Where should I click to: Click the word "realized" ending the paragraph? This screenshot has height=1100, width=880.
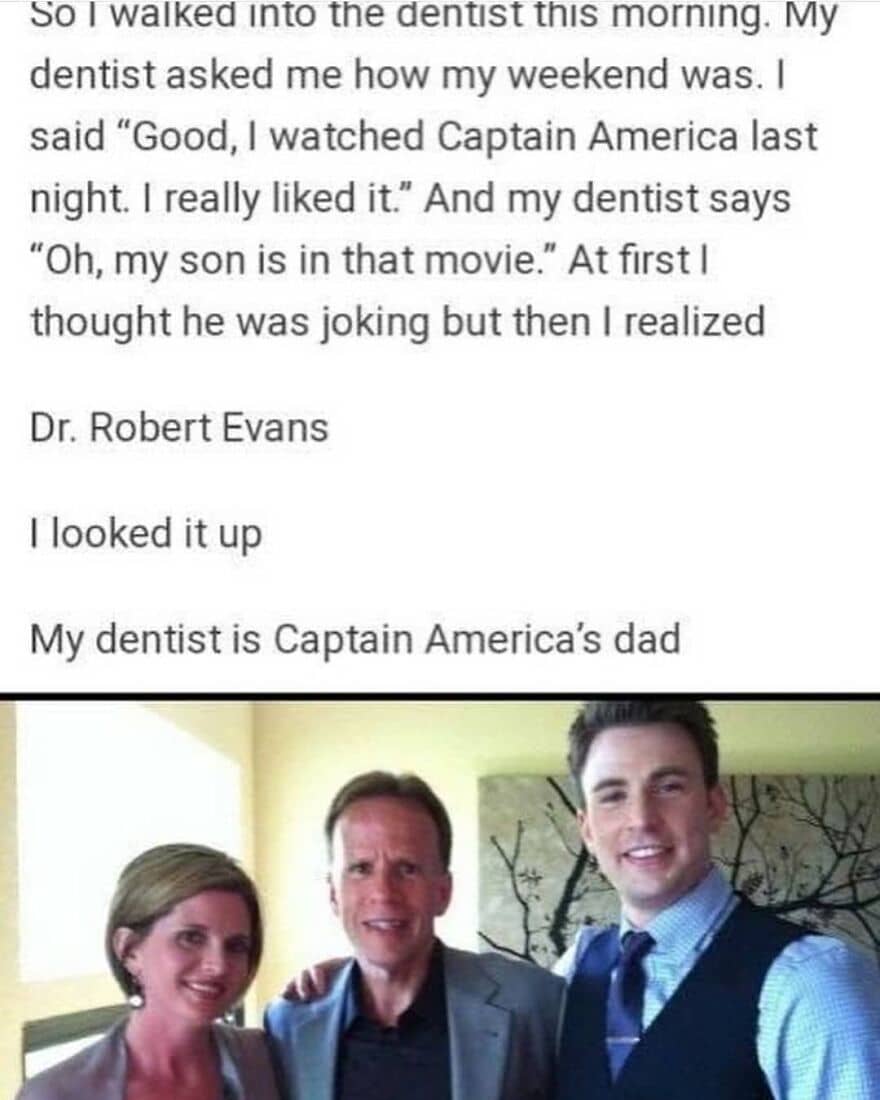click(694, 322)
